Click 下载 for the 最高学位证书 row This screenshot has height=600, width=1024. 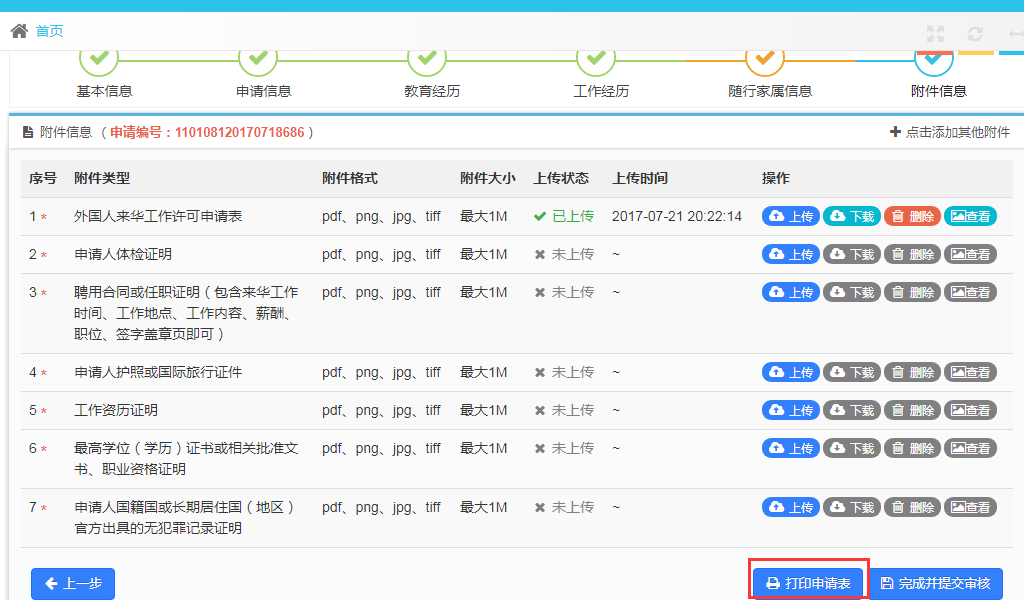[852, 448]
